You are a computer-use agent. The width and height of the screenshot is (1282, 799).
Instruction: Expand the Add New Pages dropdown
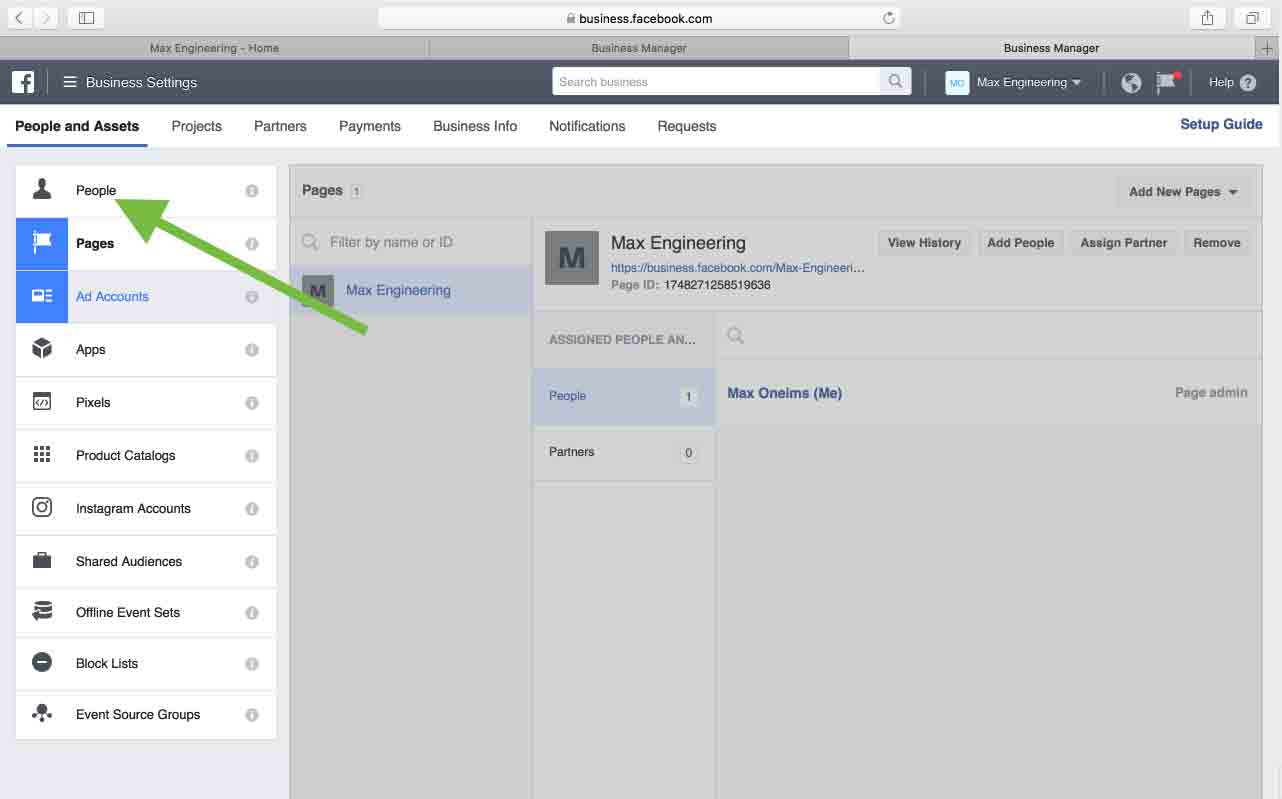pos(1183,192)
